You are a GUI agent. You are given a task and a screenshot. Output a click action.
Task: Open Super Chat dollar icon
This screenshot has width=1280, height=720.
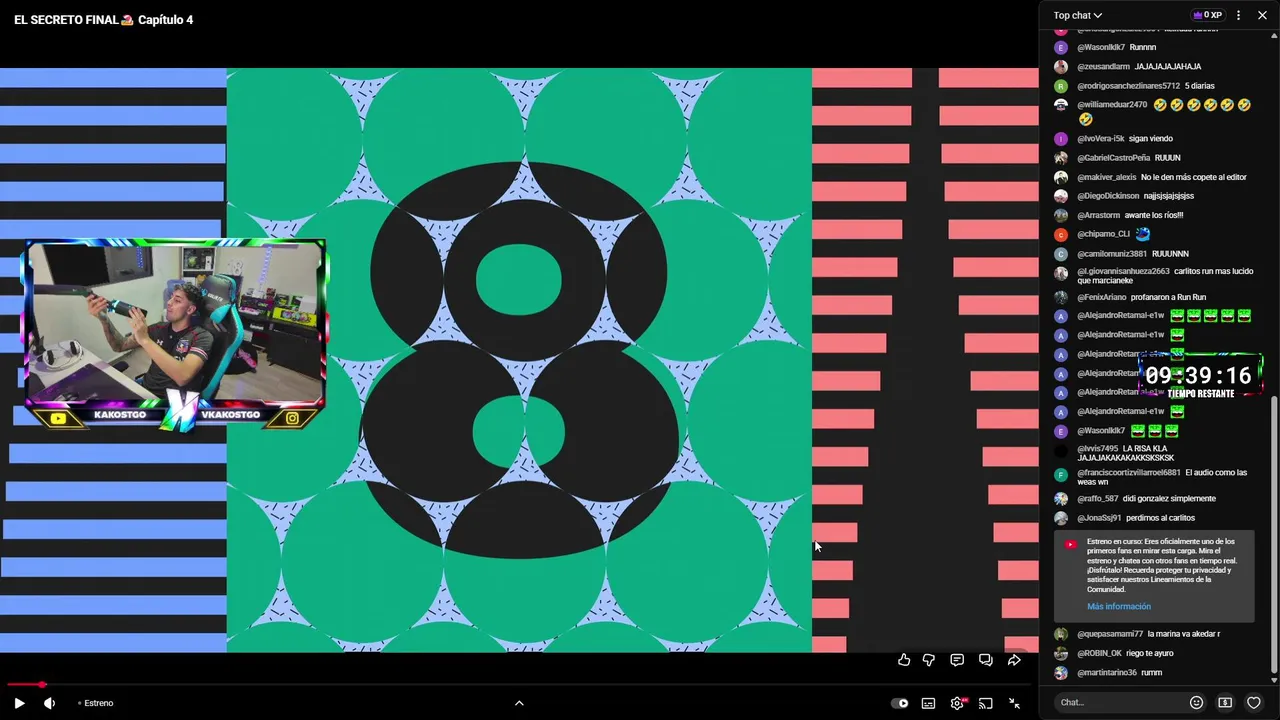[x=1225, y=703]
